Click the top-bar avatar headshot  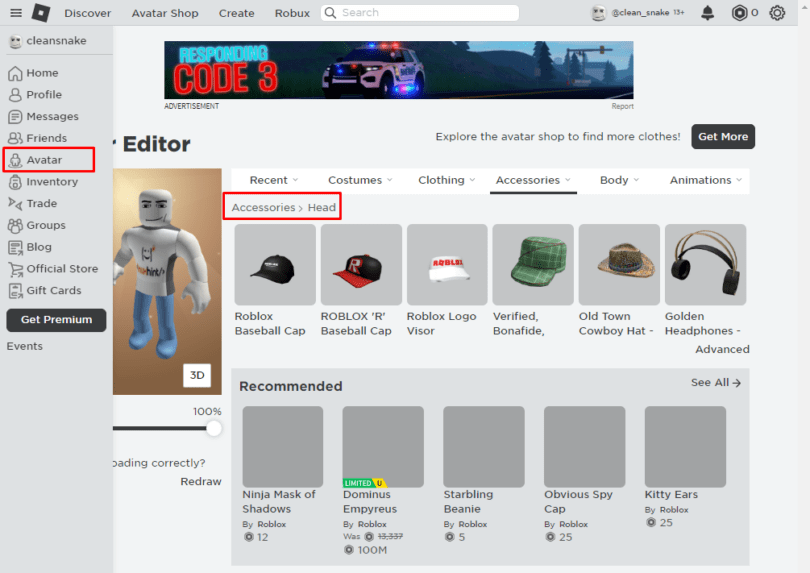coord(598,12)
